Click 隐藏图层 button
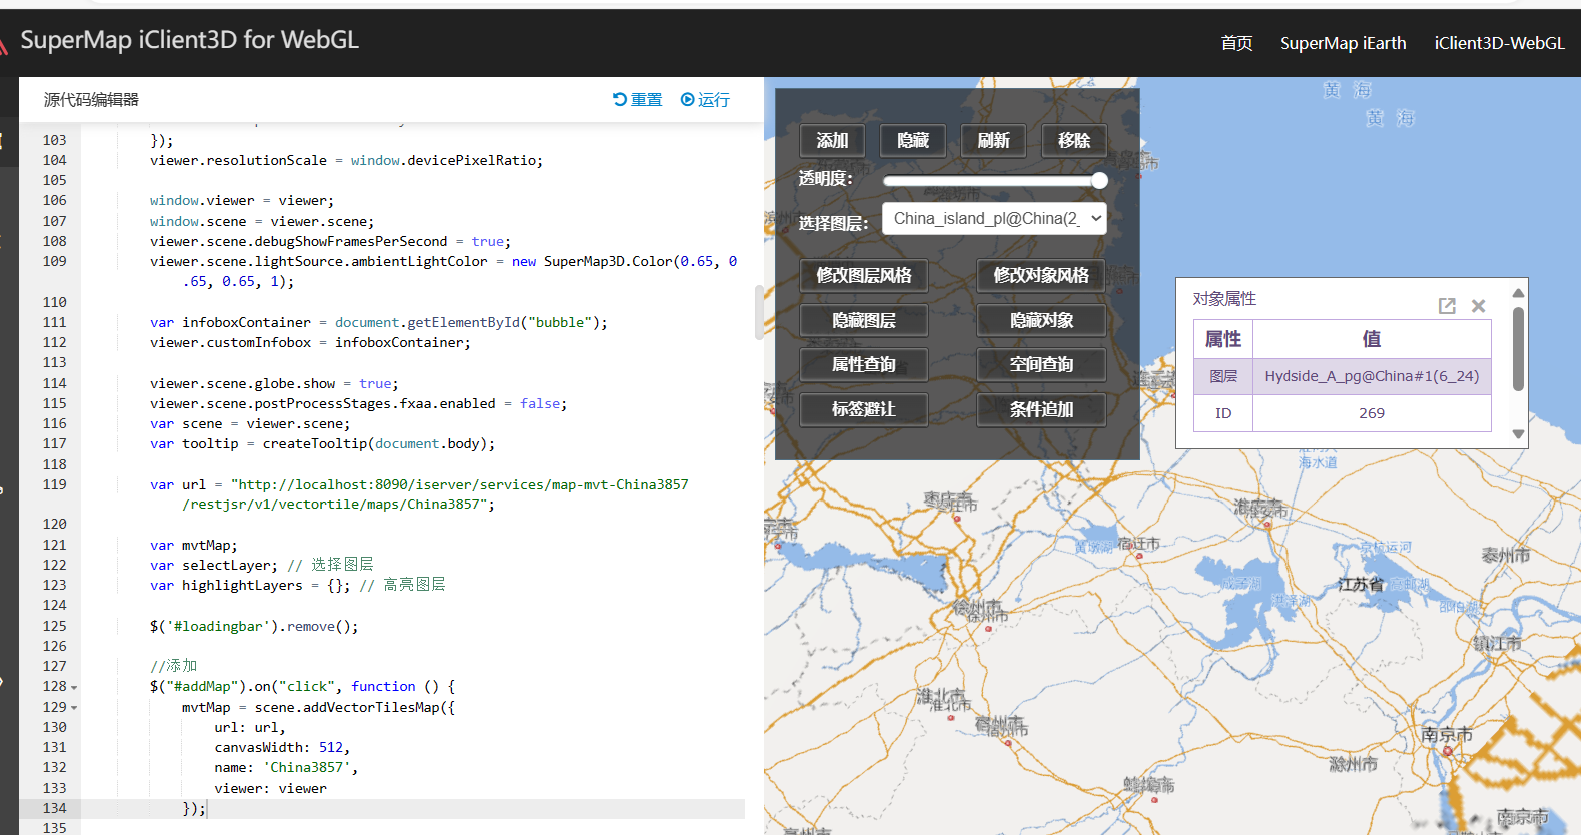The height and width of the screenshot is (835, 1581). pos(864,320)
